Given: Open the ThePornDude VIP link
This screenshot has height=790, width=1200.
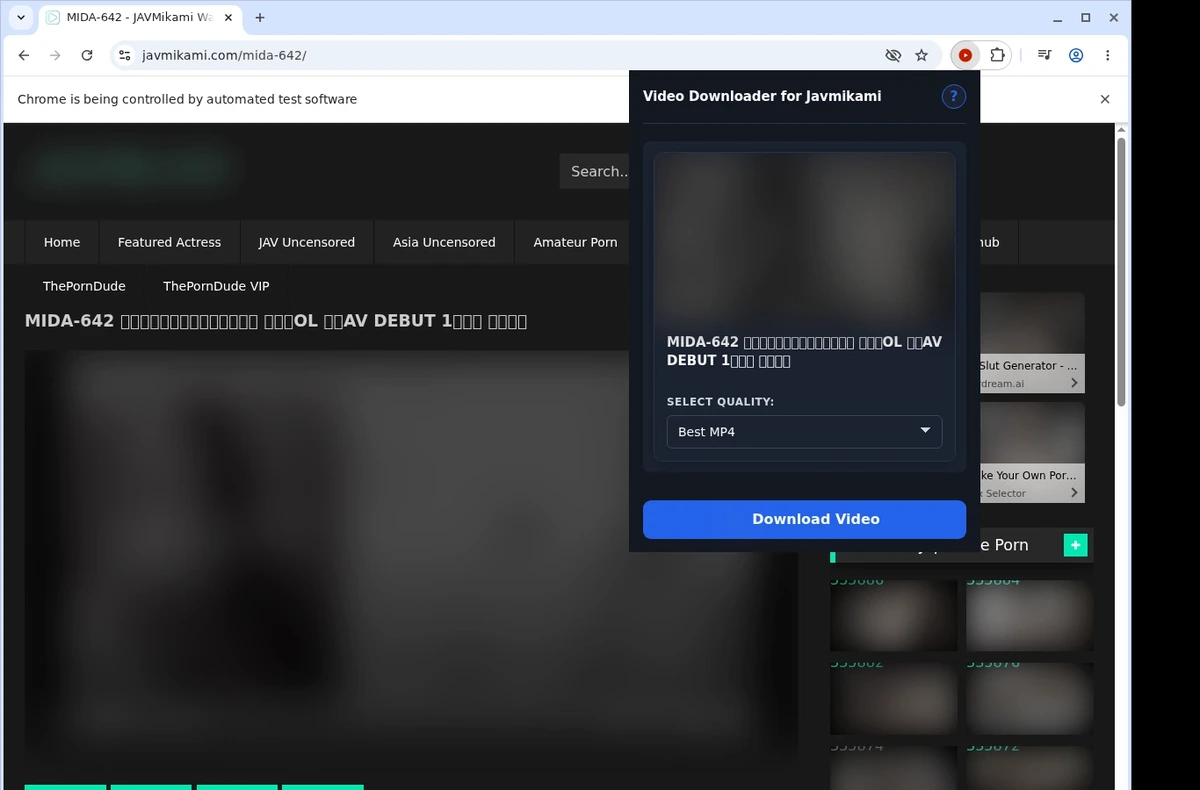Looking at the screenshot, I should pyautogui.click(x=216, y=286).
